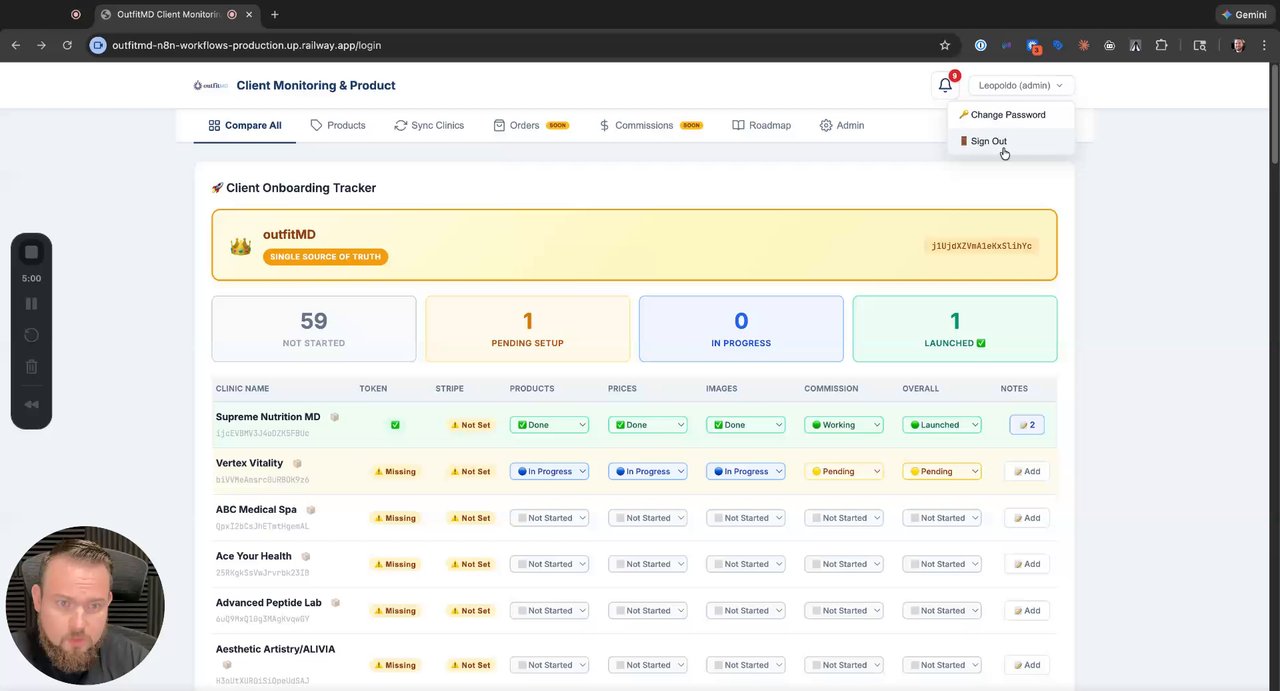The image size is (1280, 691).
Task: Open Overall dropdown for Vertex Vitality
Action: pos(941,471)
